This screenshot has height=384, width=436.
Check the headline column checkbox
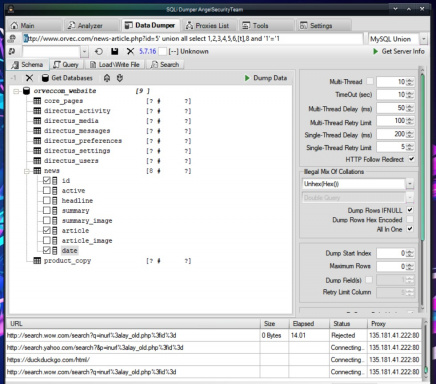47,200
